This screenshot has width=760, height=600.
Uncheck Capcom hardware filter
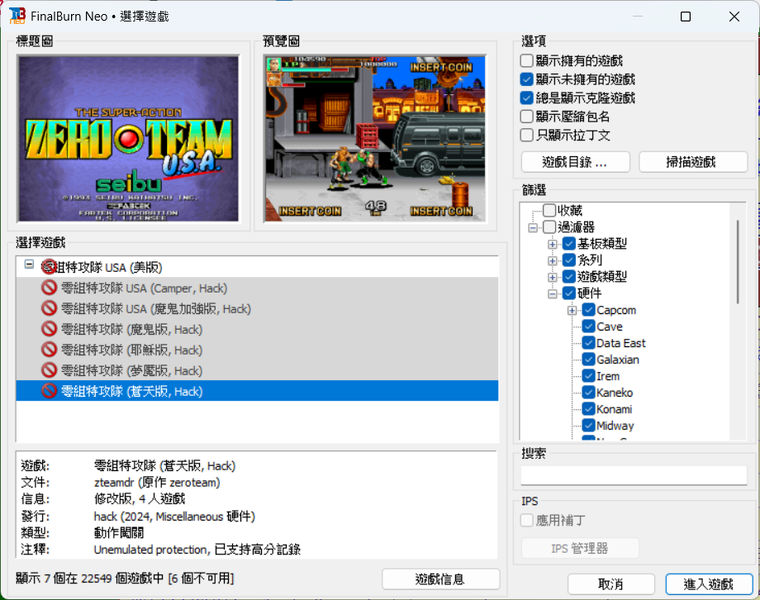point(588,310)
